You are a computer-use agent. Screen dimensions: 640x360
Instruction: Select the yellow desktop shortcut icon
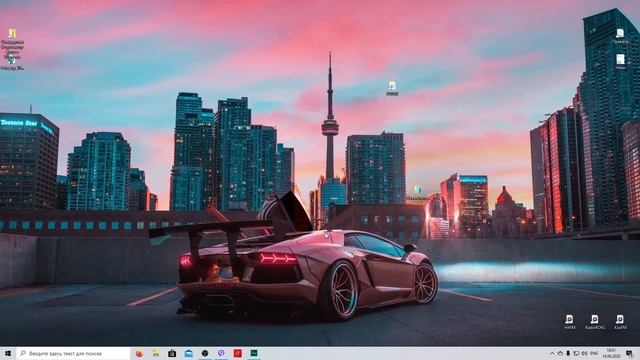(12, 33)
